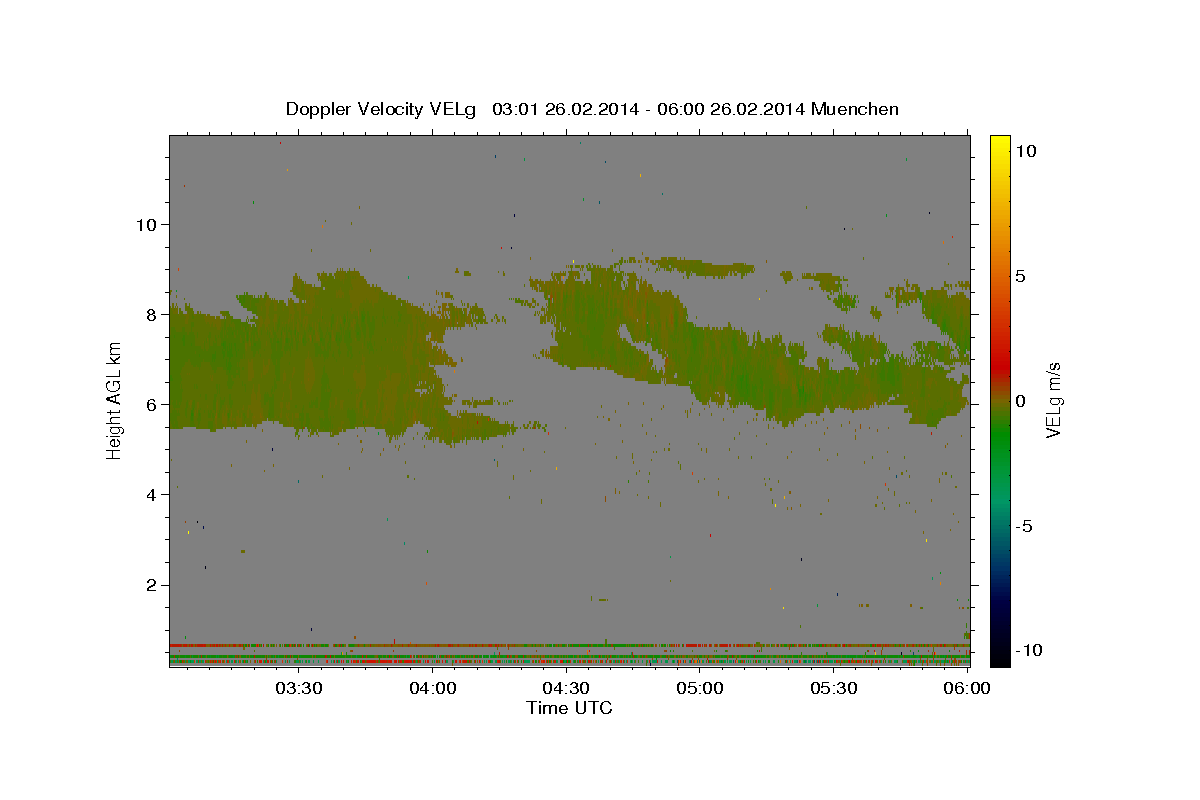
Task: Click the 03:30 time tick label
Action: tap(299, 688)
